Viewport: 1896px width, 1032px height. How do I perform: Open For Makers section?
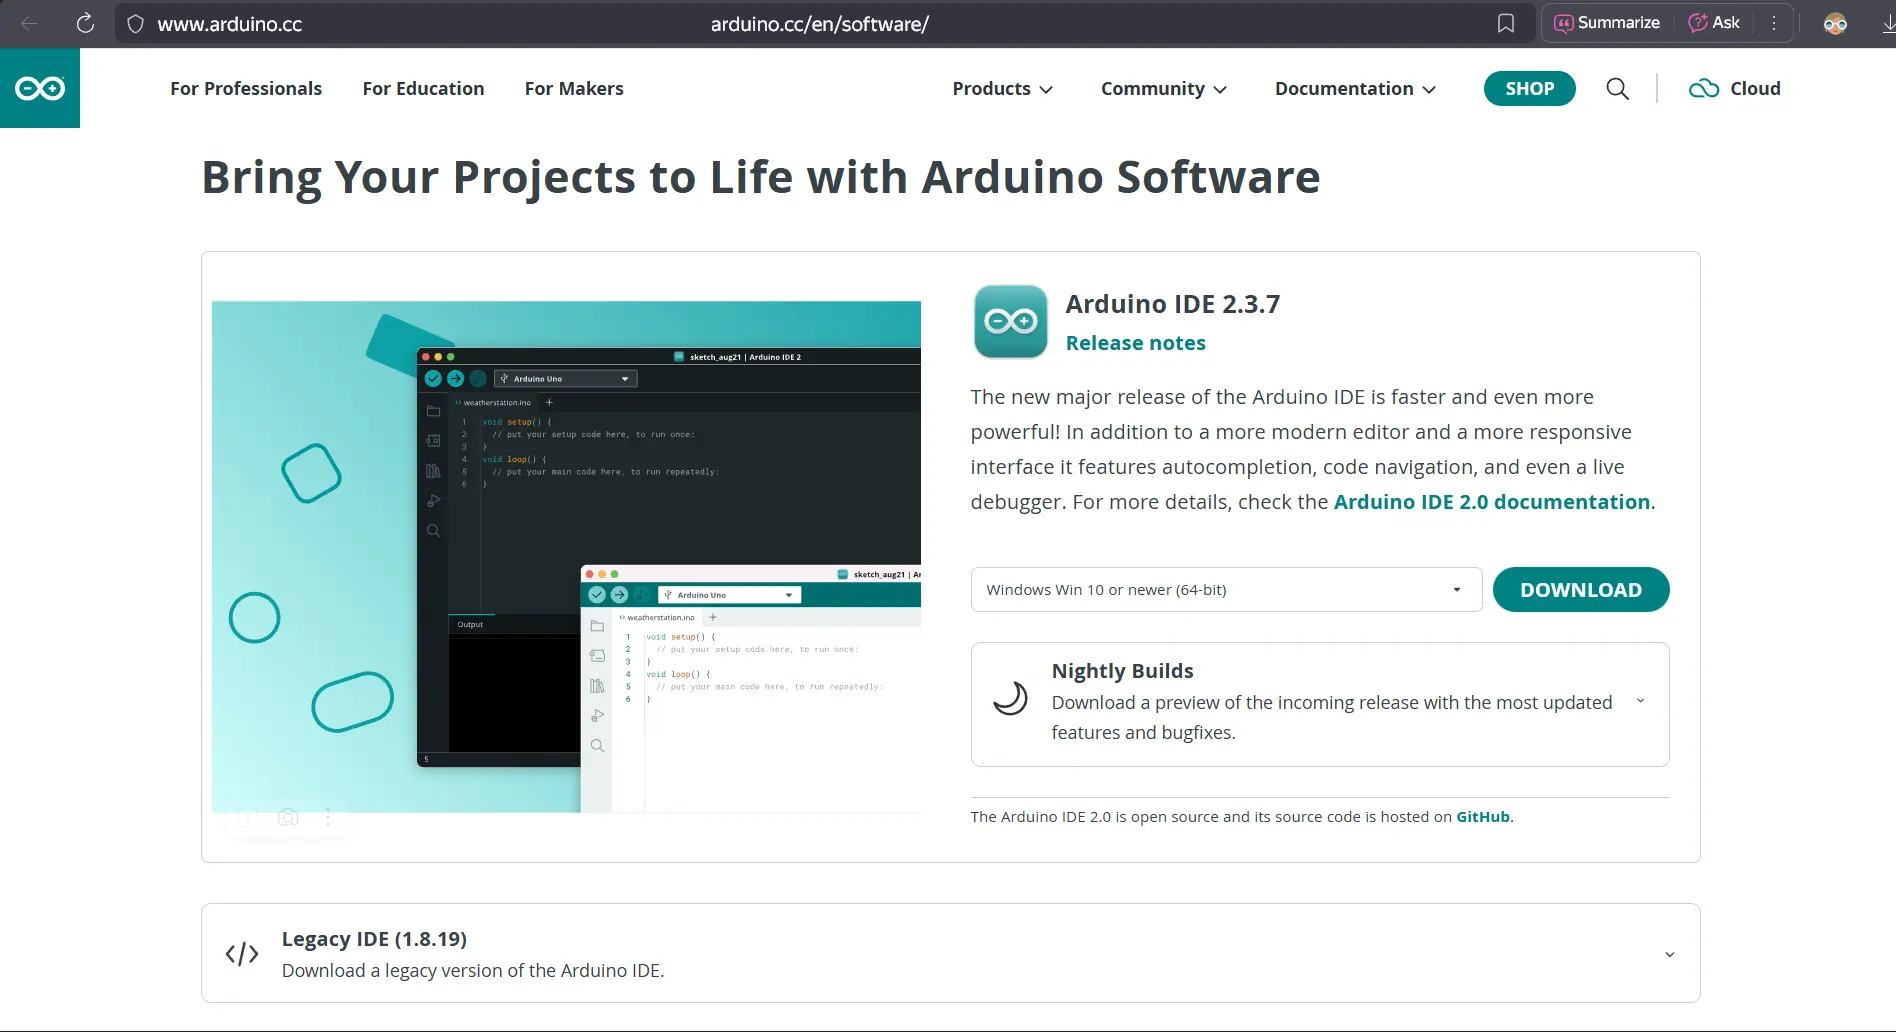(x=574, y=88)
